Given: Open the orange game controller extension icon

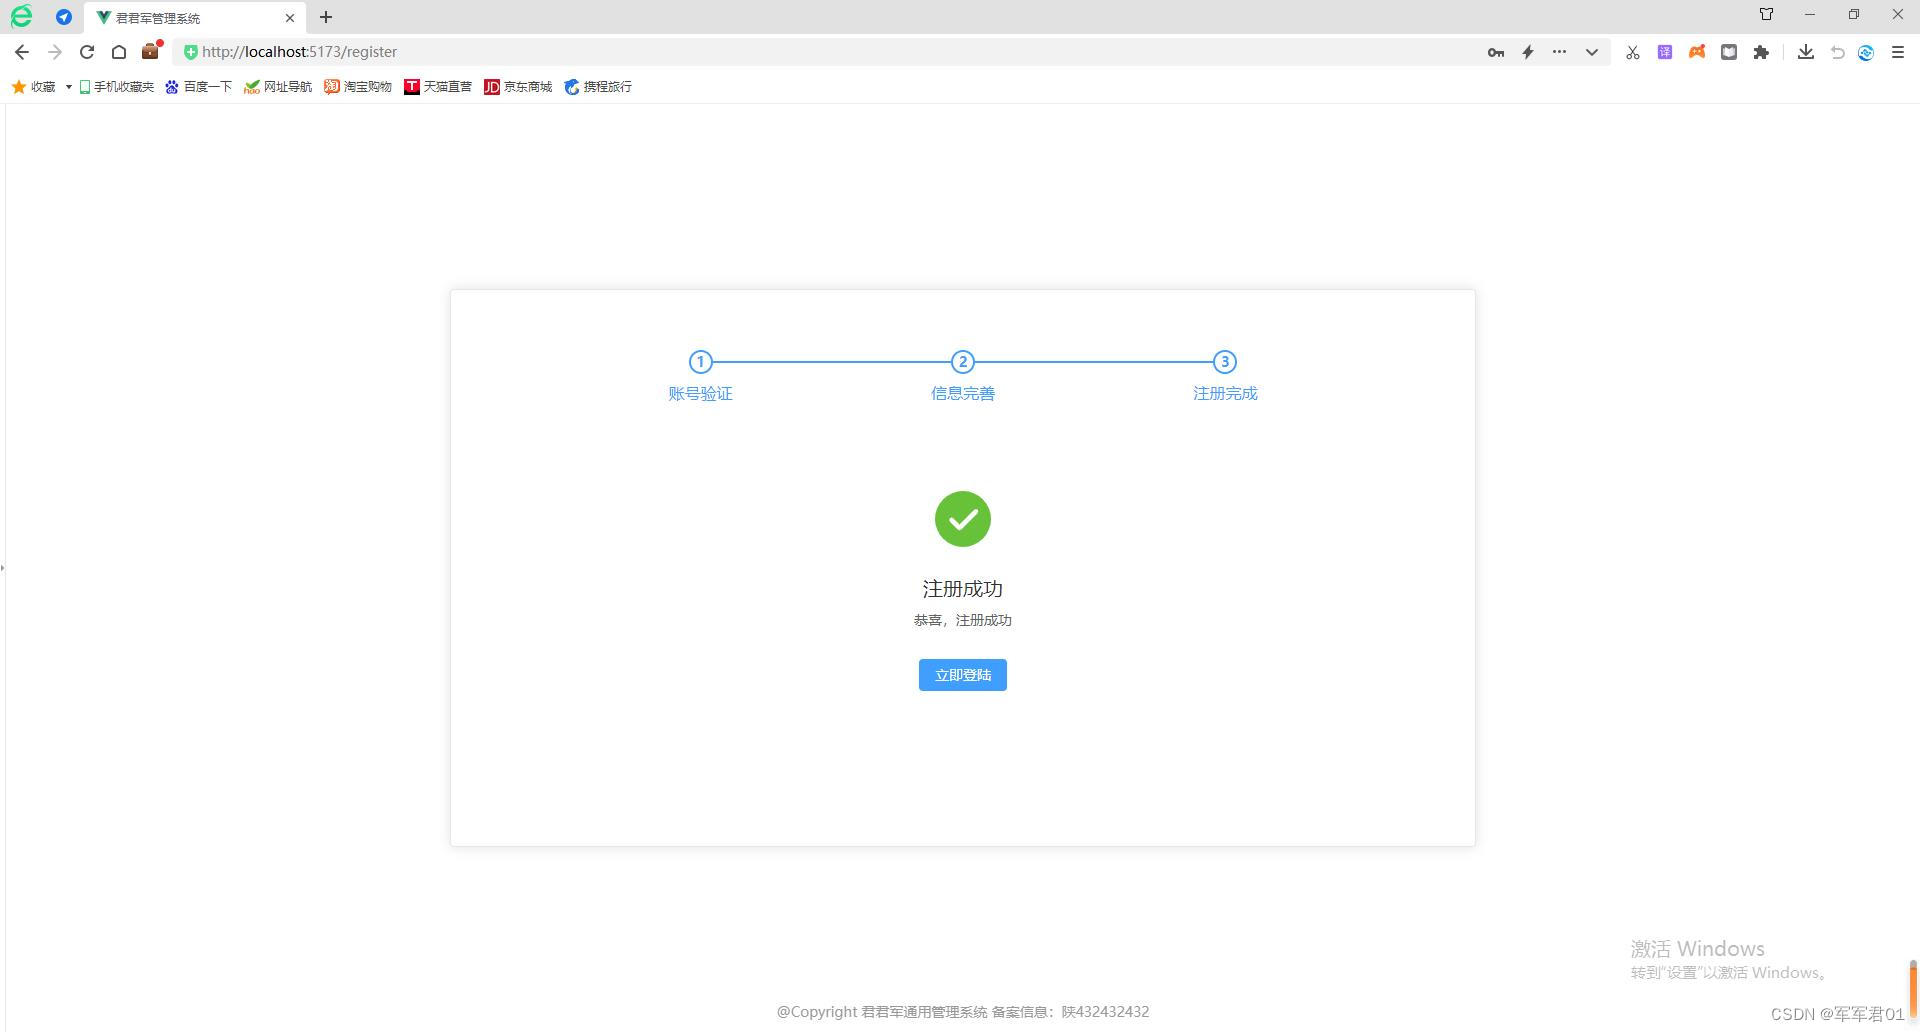Looking at the screenshot, I should (x=1697, y=52).
